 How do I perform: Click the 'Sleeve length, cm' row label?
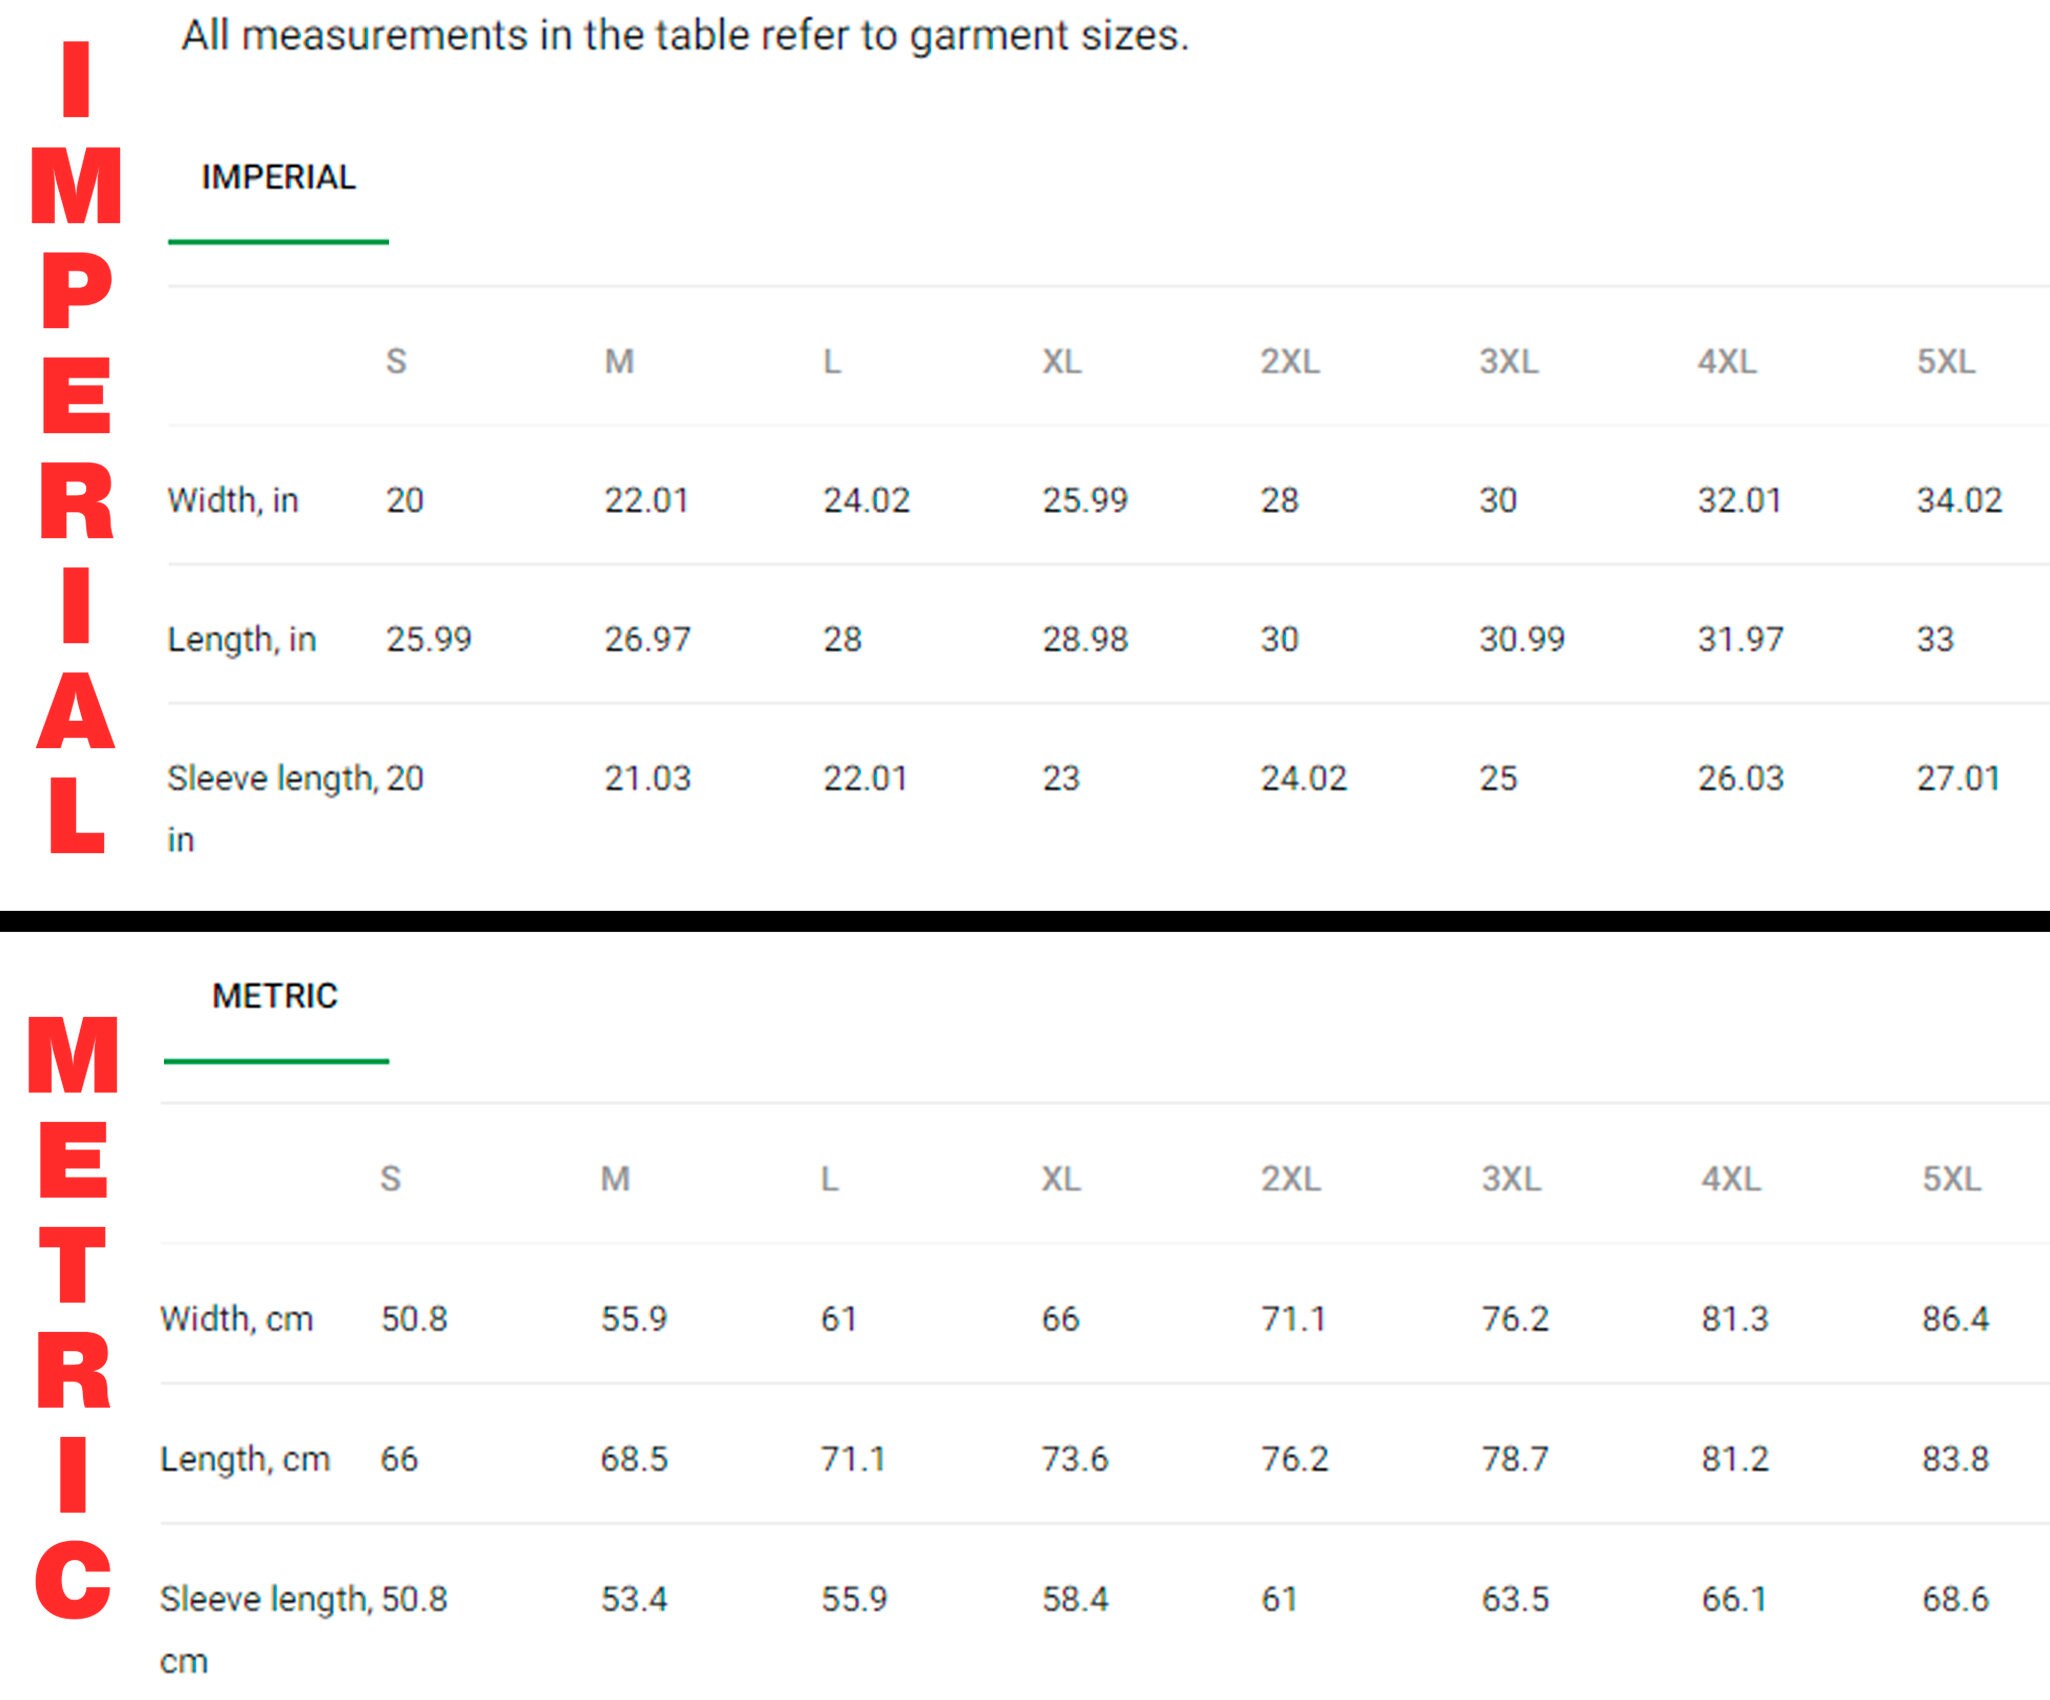coord(267,1629)
